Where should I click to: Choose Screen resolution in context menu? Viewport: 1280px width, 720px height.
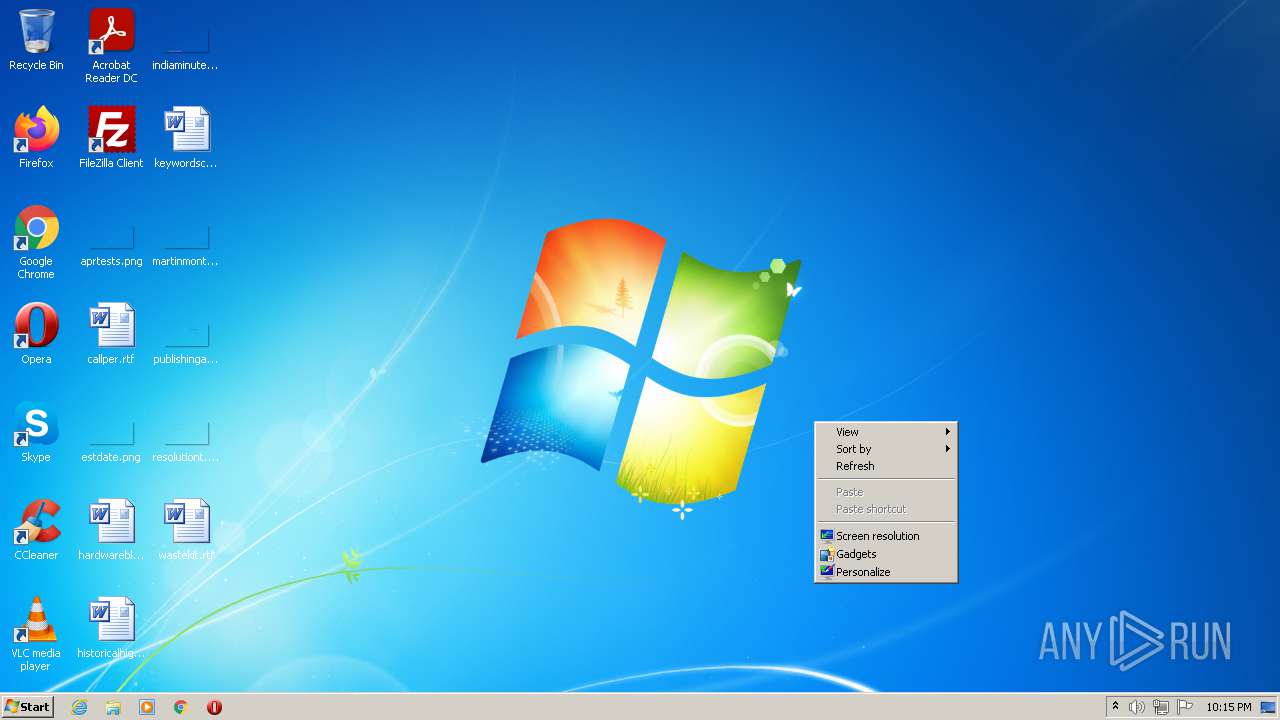pyautogui.click(x=886, y=536)
